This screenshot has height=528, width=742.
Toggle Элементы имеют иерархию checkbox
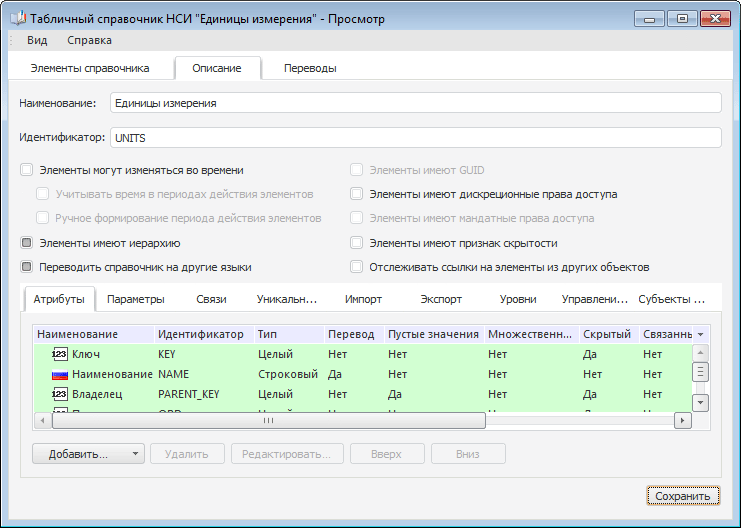pos(26,243)
